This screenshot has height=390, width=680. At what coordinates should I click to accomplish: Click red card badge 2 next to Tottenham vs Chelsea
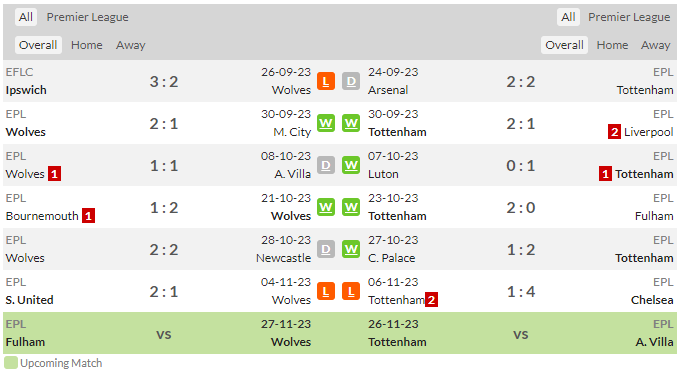(x=431, y=300)
